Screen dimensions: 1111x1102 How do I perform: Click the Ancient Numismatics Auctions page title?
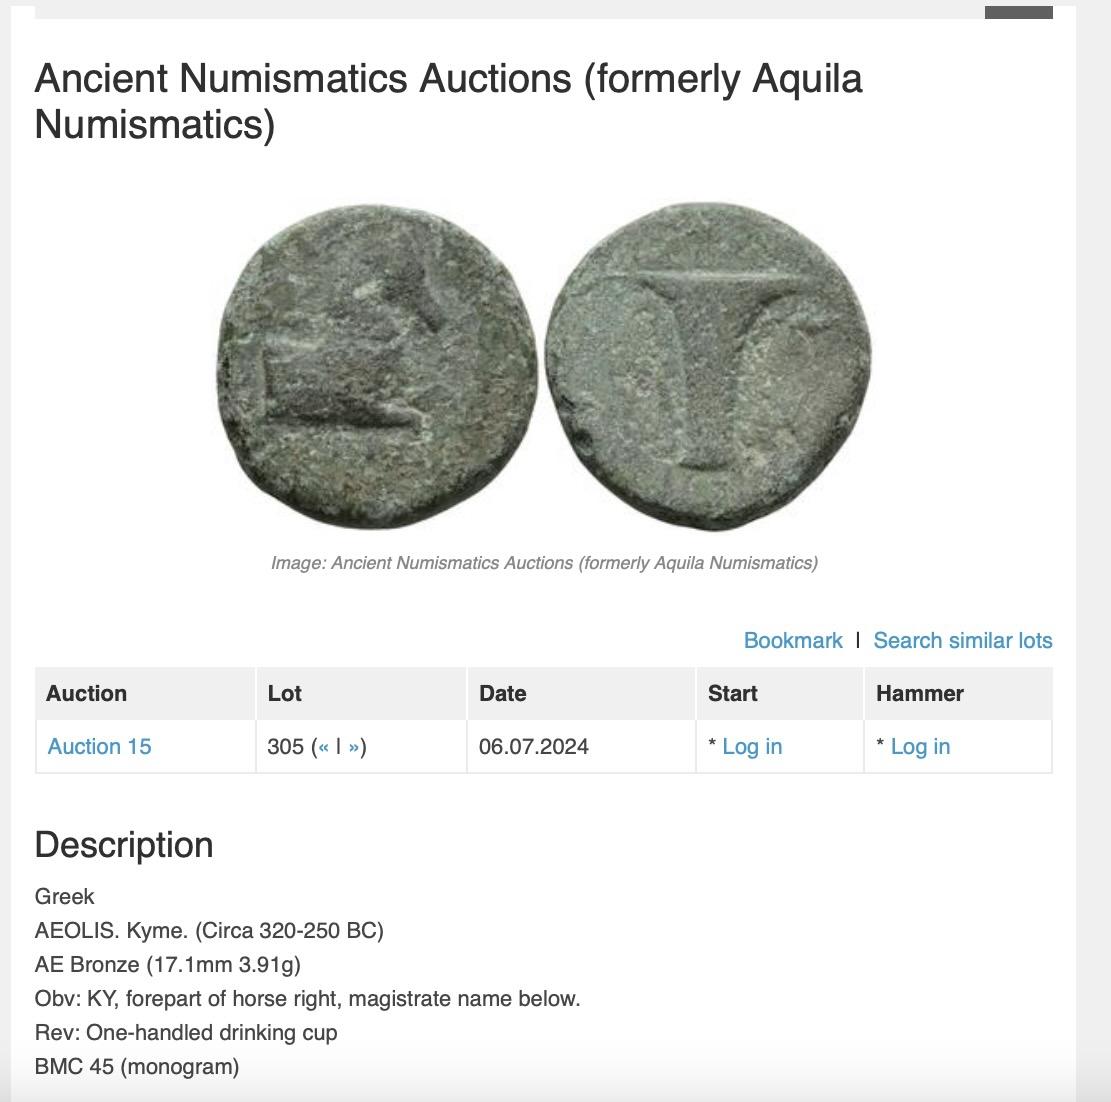(448, 101)
